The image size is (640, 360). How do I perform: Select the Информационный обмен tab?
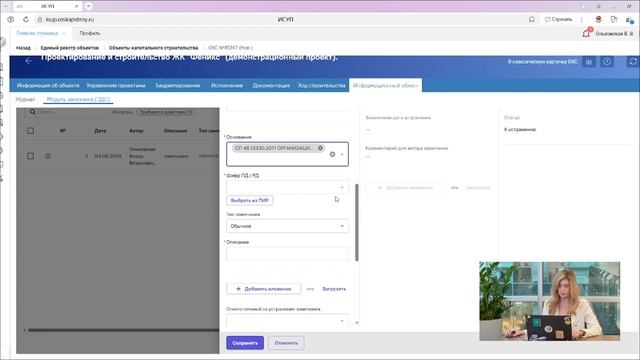[385, 85]
